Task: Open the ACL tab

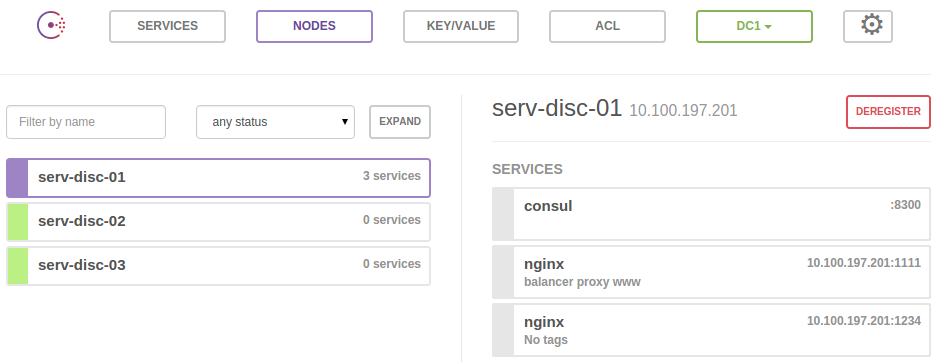Action: [607, 26]
